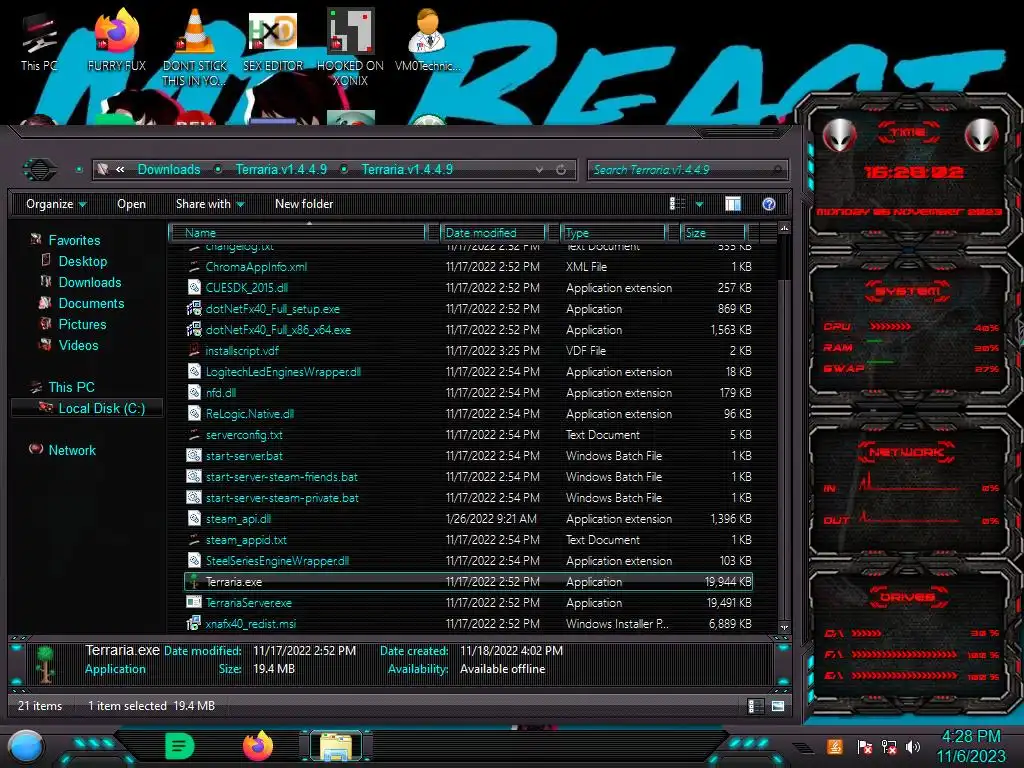Open the This PC desktop icon
This screenshot has height=768, width=1024.
(39, 42)
